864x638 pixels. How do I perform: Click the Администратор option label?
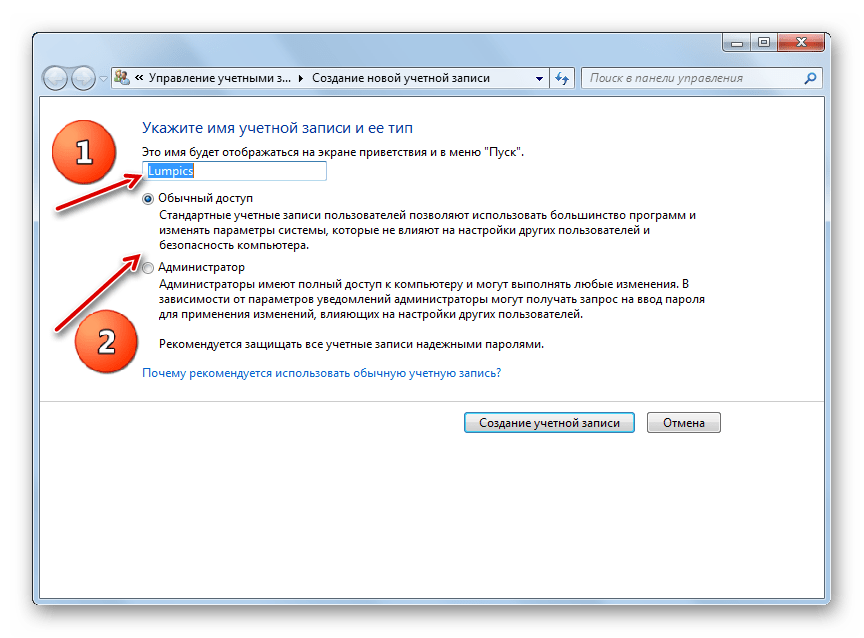point(202,267)
